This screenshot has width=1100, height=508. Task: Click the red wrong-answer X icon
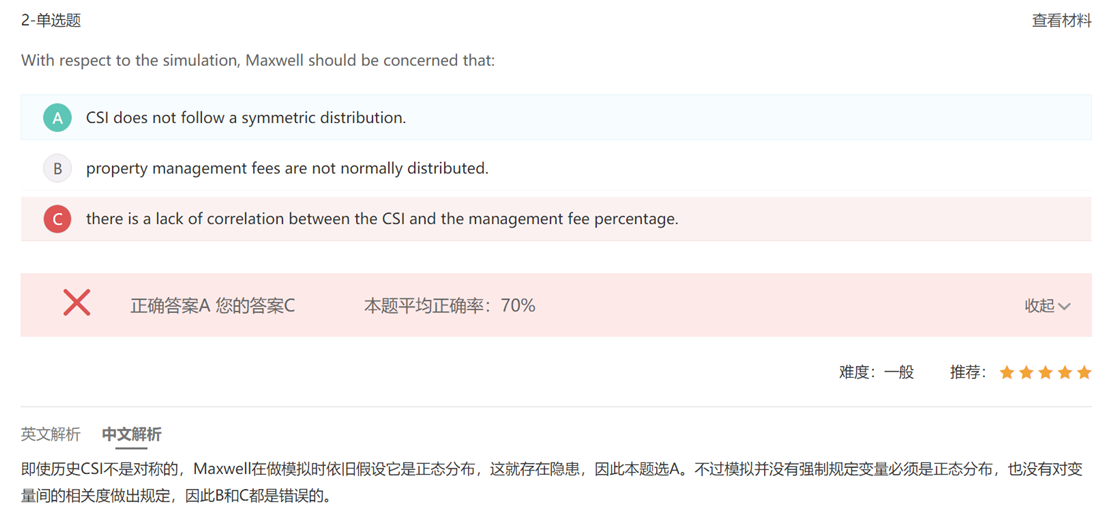coord(77,303)
